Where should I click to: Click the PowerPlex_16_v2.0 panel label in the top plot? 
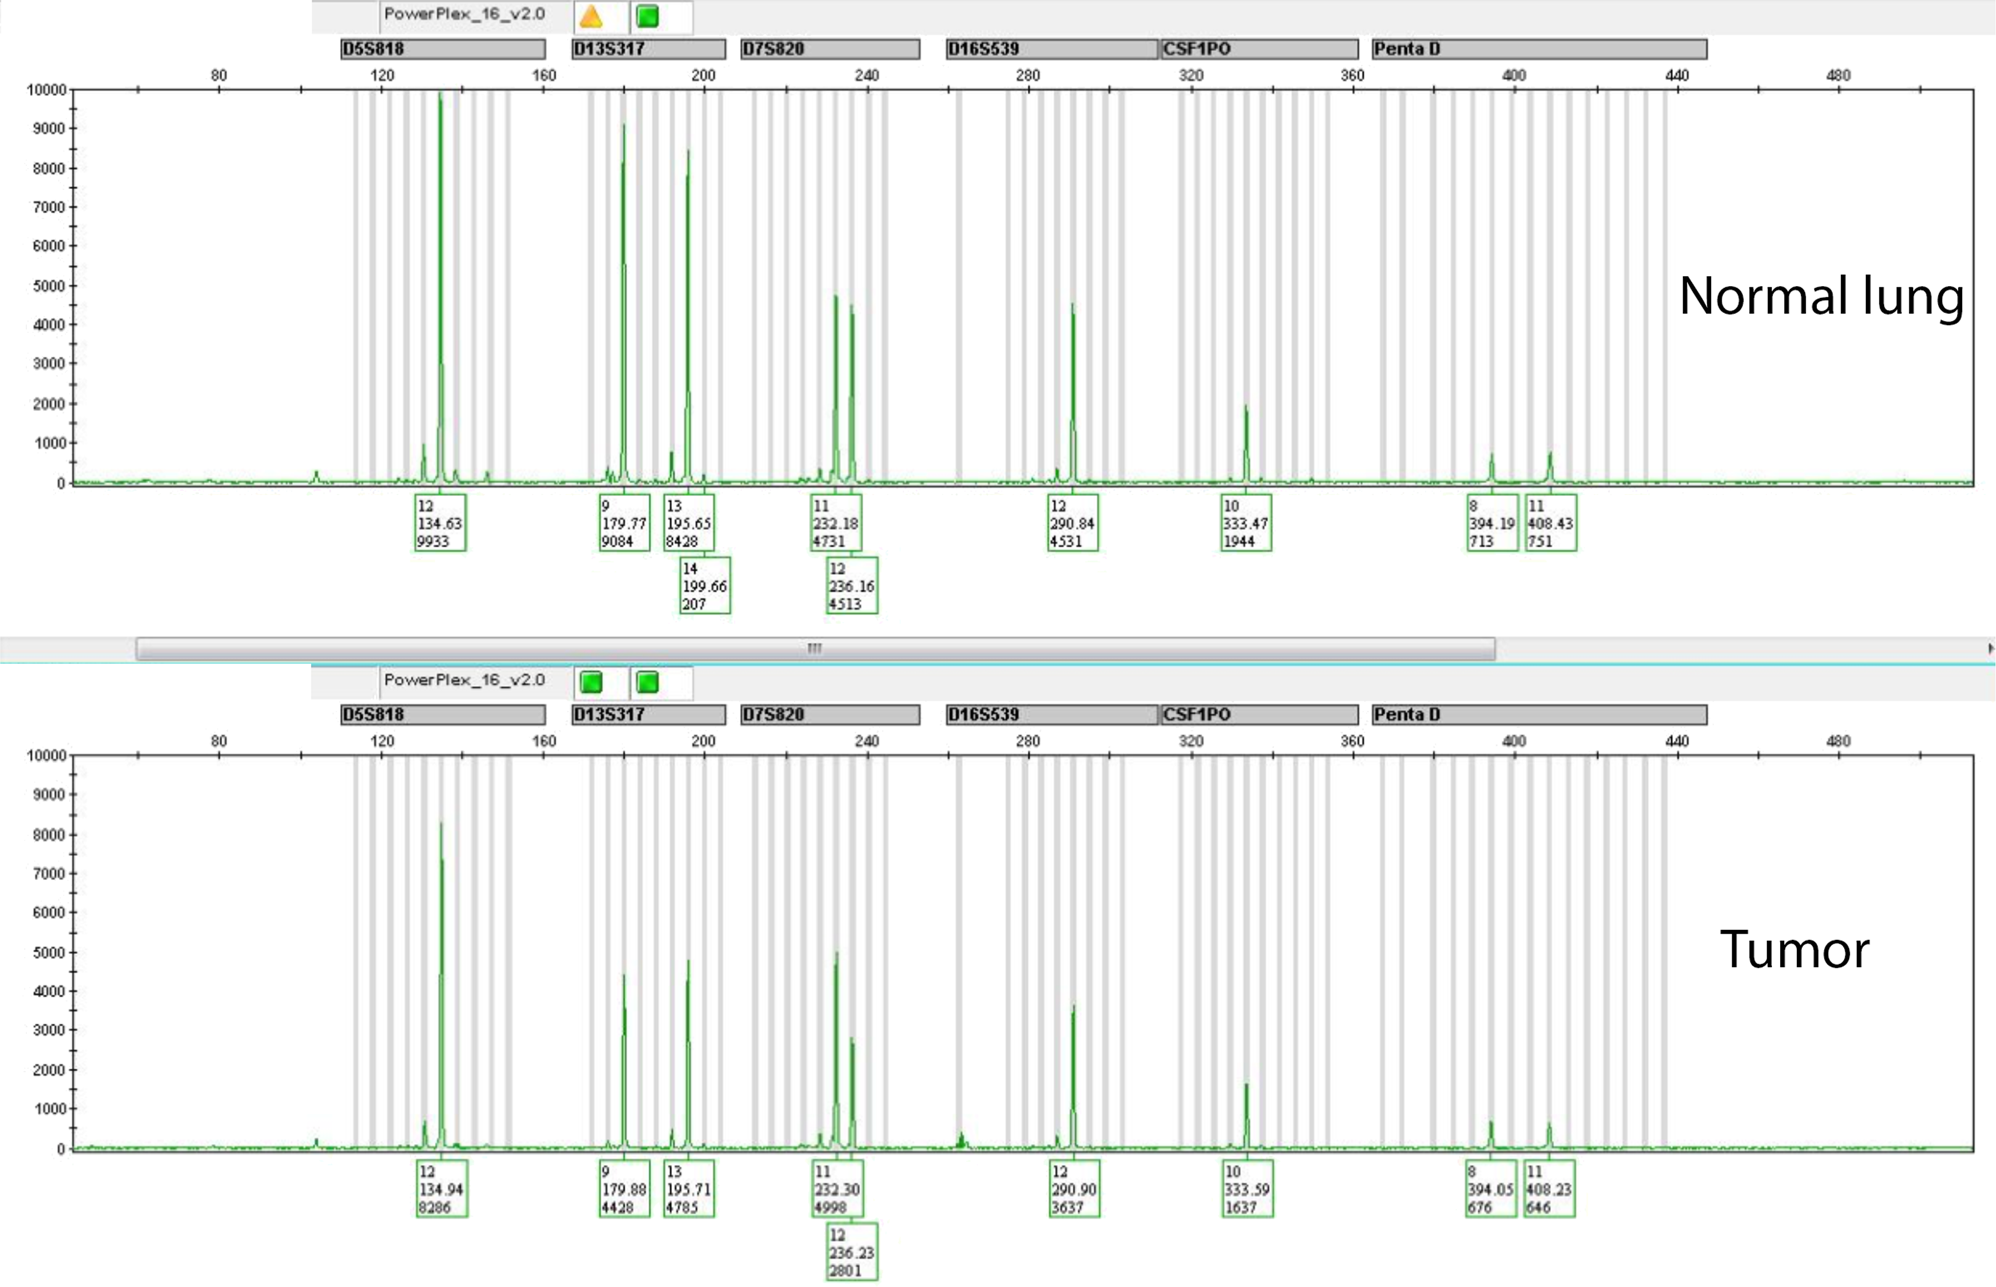pos(464,15)
